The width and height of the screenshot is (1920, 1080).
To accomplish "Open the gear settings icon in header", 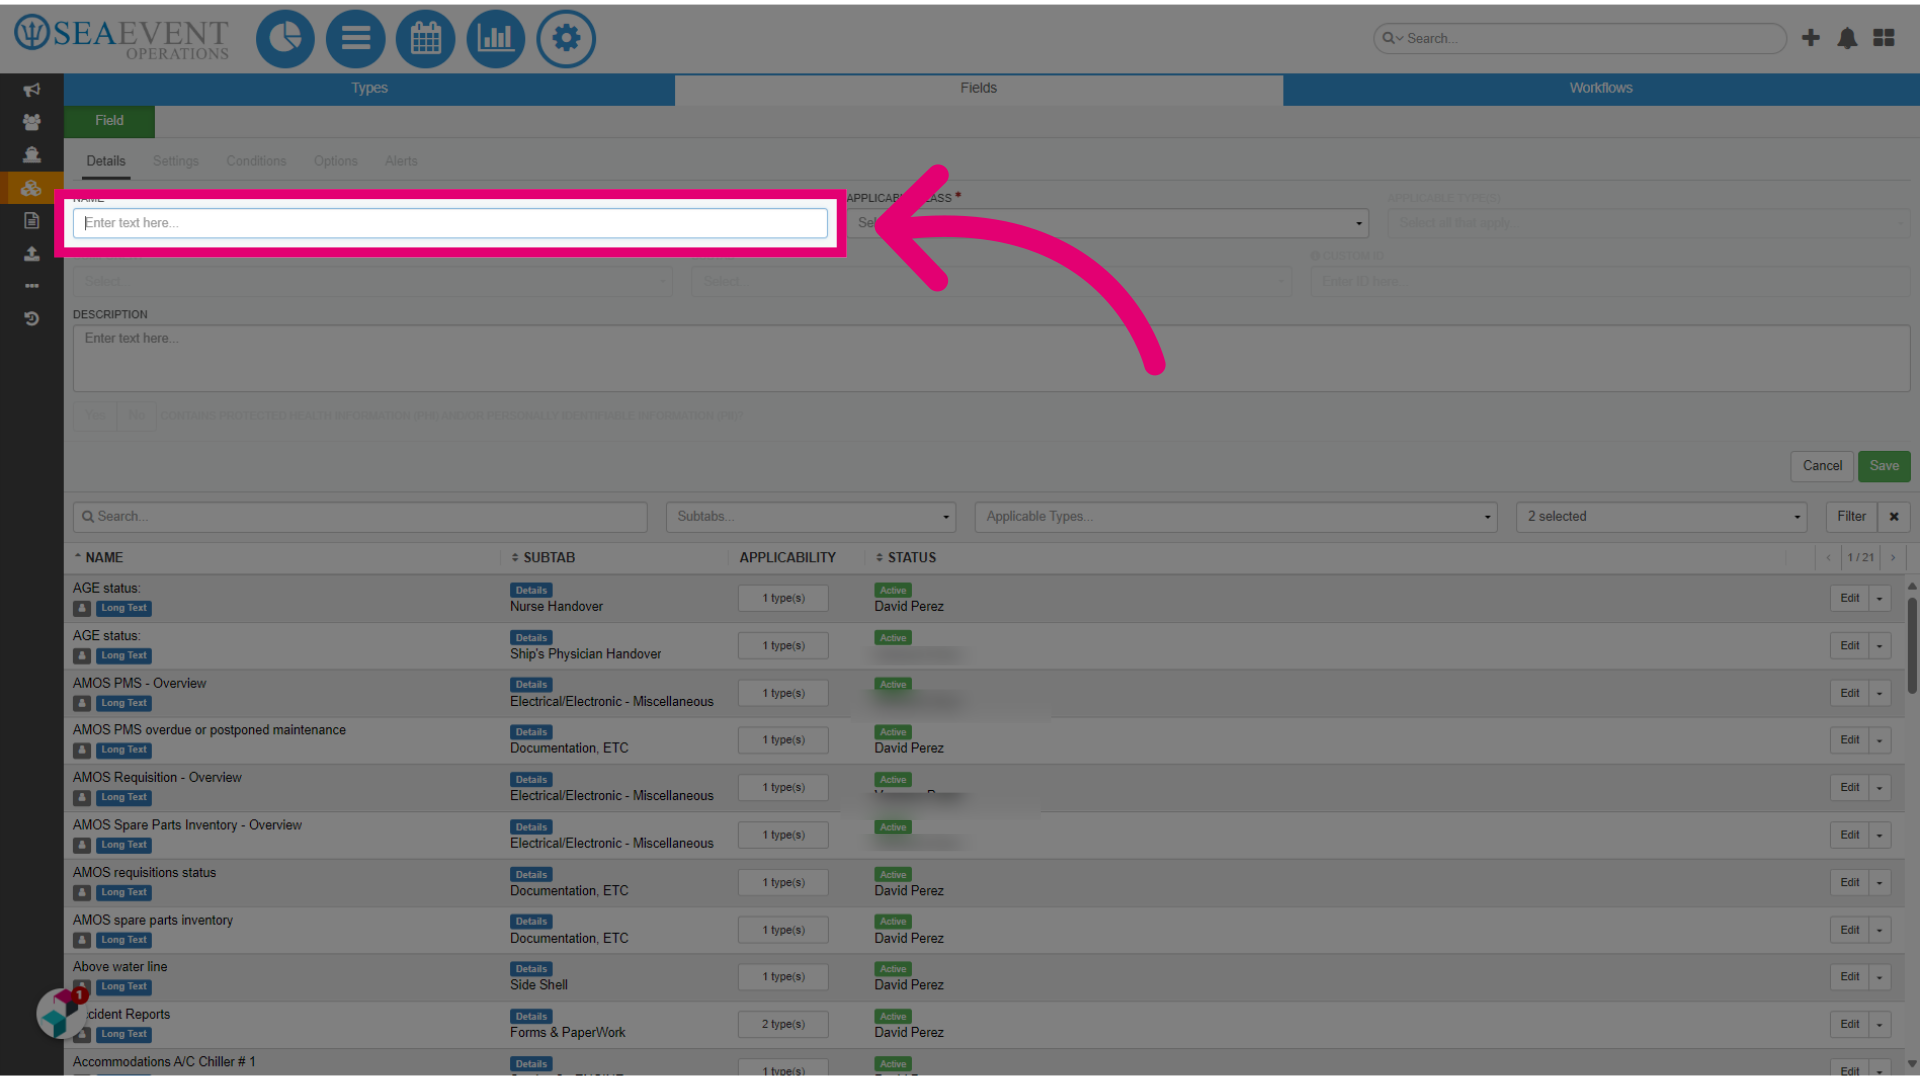I will 566,39.
